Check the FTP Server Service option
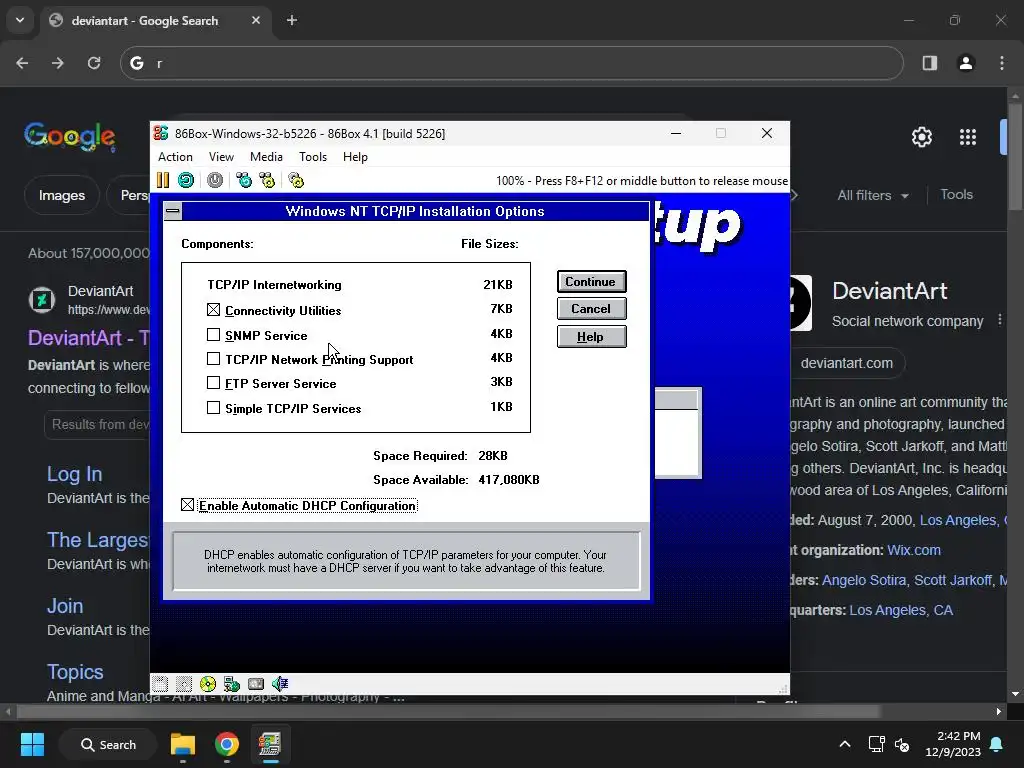 214,383
